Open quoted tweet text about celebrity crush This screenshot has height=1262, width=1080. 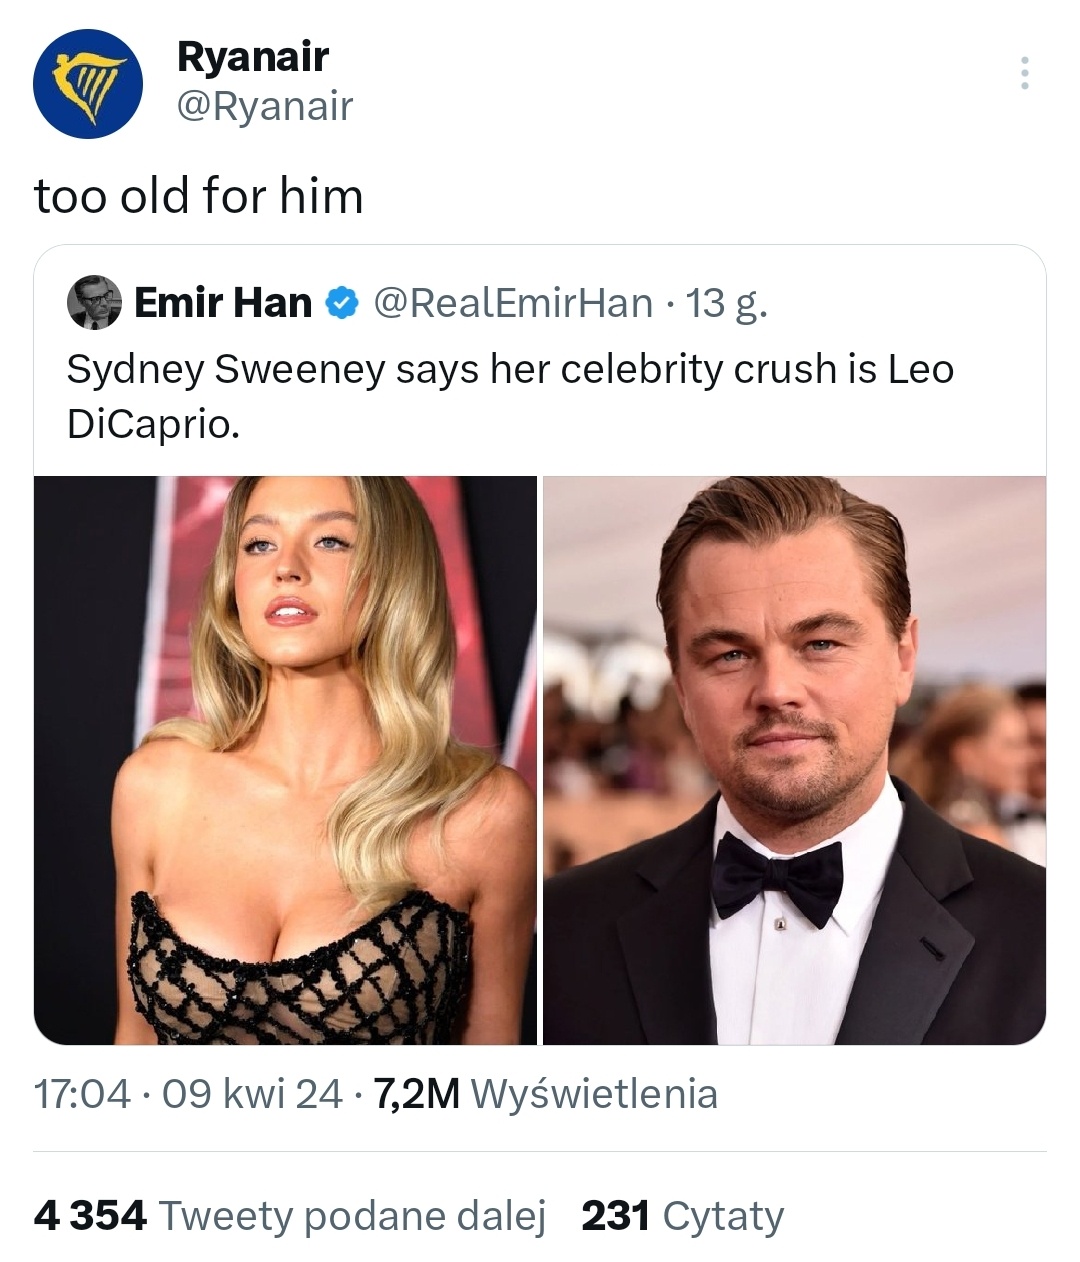[509, 396]
